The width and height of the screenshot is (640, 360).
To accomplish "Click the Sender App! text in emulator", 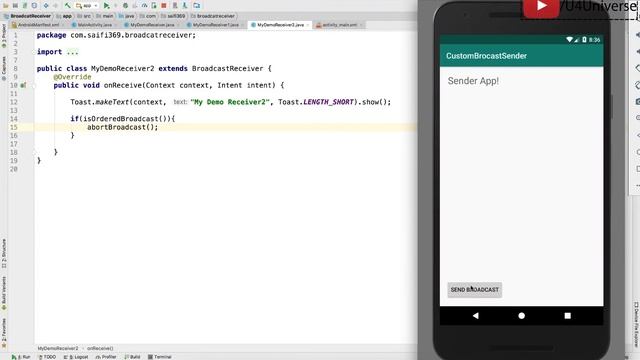I will 473,81.
